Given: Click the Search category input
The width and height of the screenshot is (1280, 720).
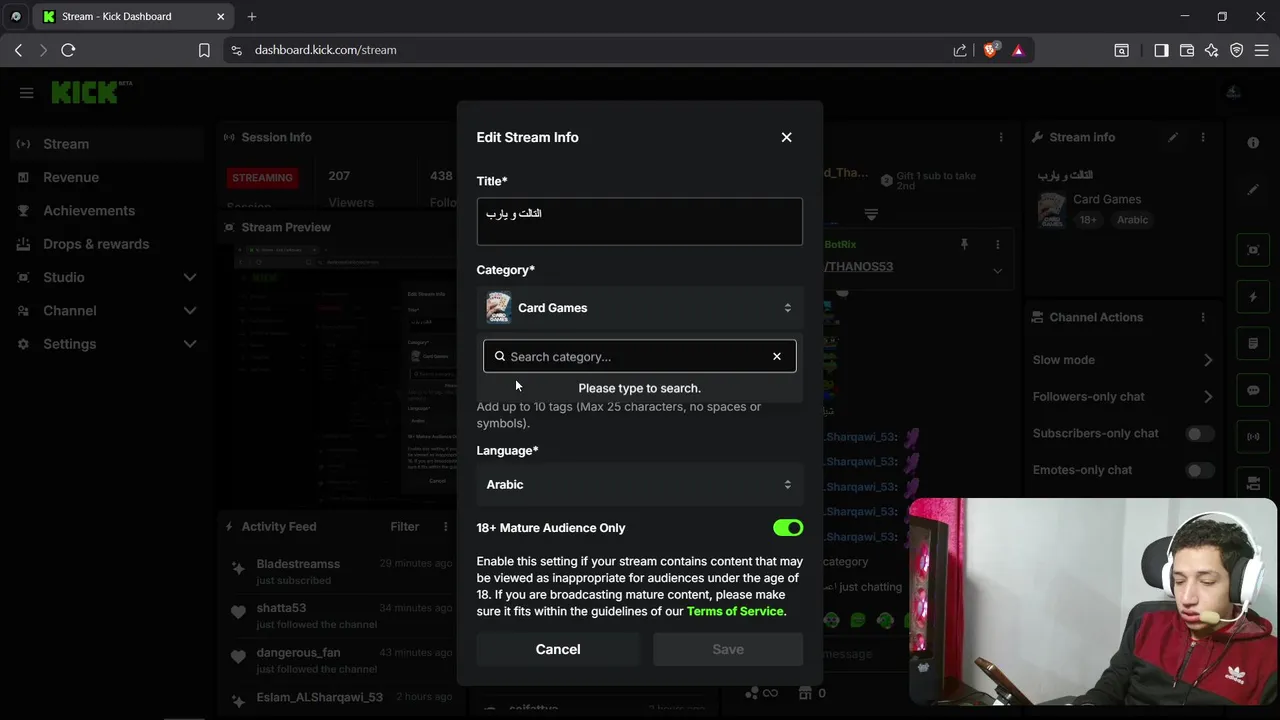Looking at the screenshot, I should click(x=638, y=356).
